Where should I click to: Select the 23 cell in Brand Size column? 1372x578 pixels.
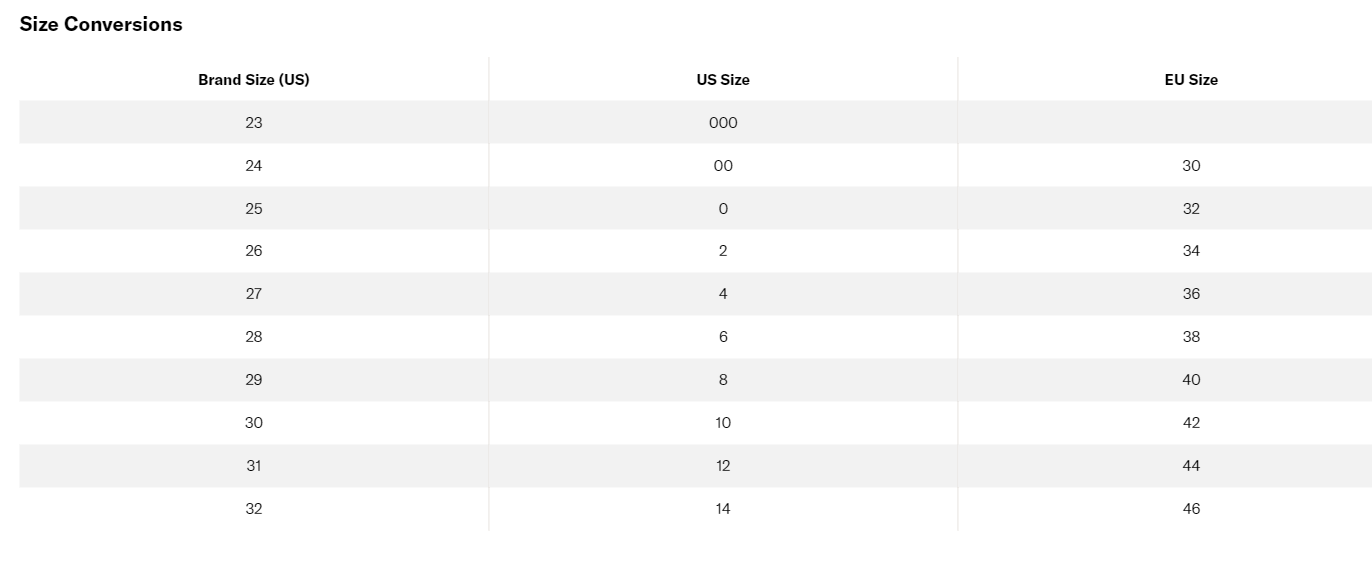point(254,123)
